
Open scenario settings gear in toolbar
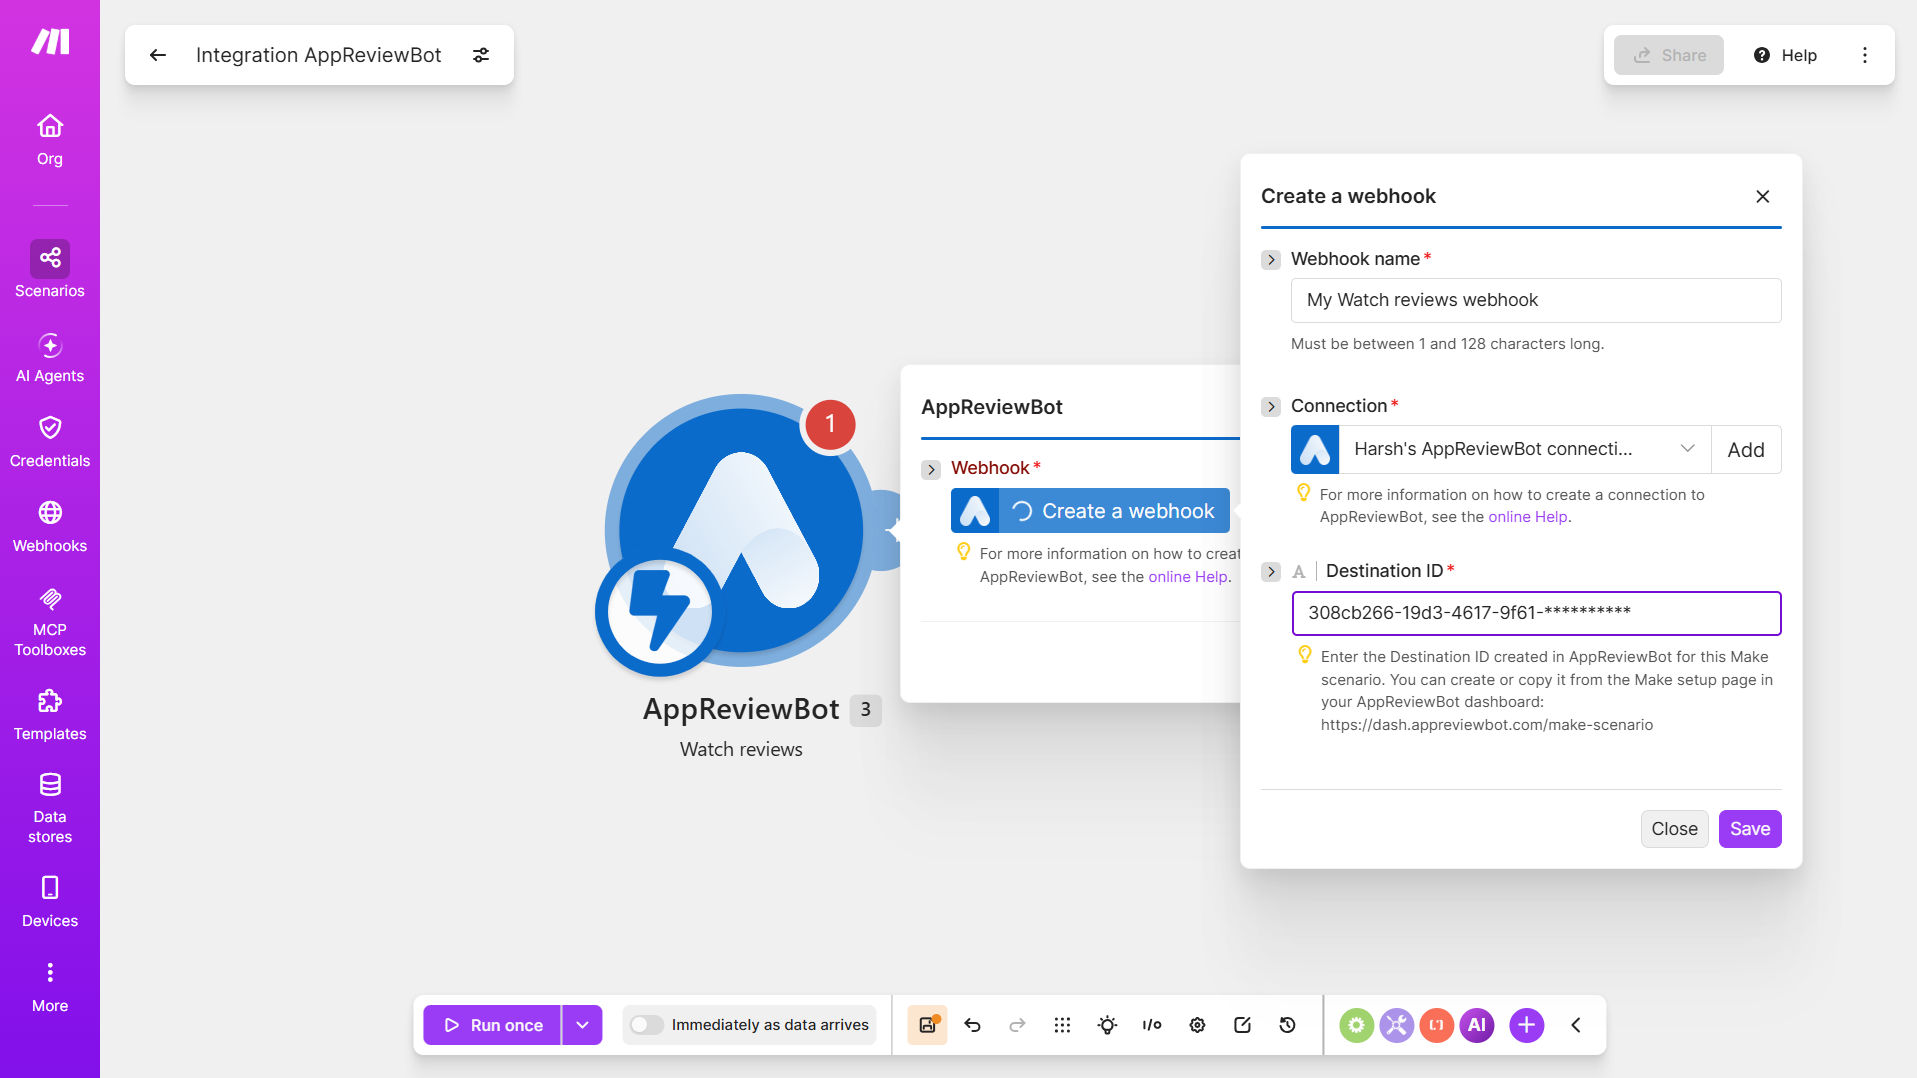[x=1197, y=1025]
